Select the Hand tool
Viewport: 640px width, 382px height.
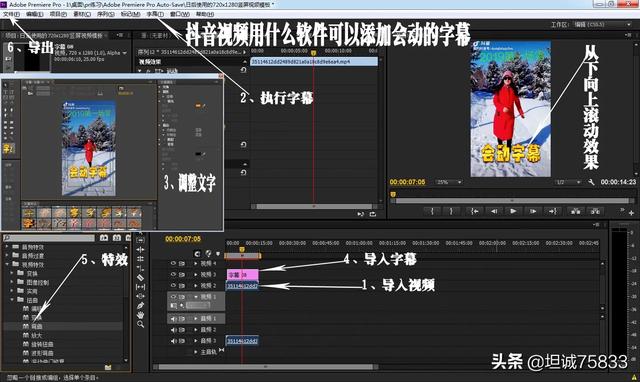[x=140, y=315]
